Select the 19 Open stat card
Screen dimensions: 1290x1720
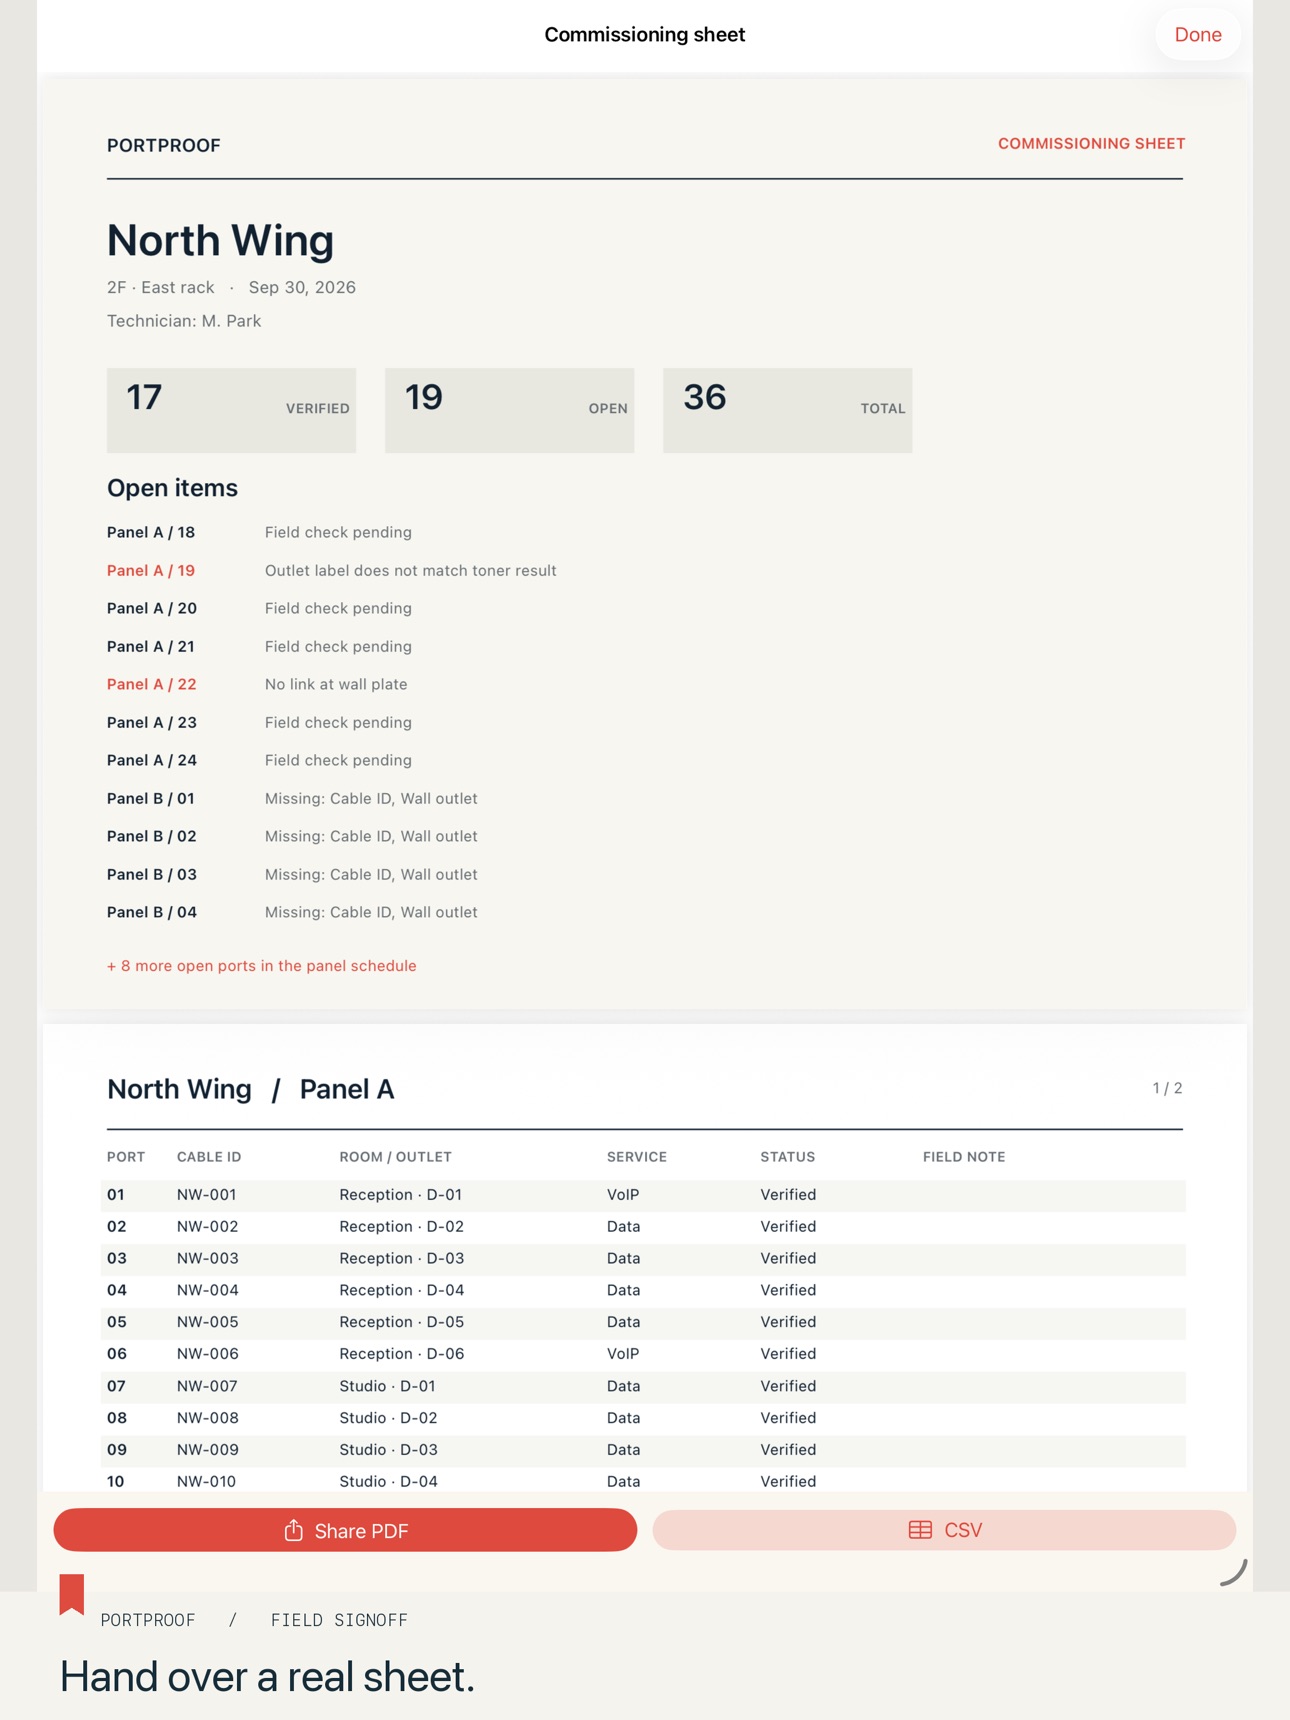[509, 410]
